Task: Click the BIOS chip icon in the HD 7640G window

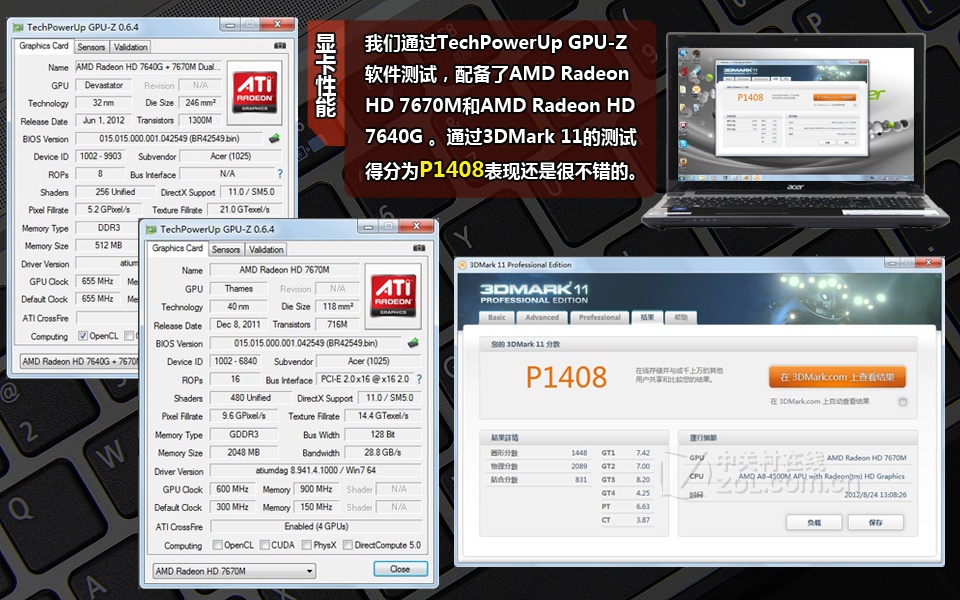Action: pos(274,138)
